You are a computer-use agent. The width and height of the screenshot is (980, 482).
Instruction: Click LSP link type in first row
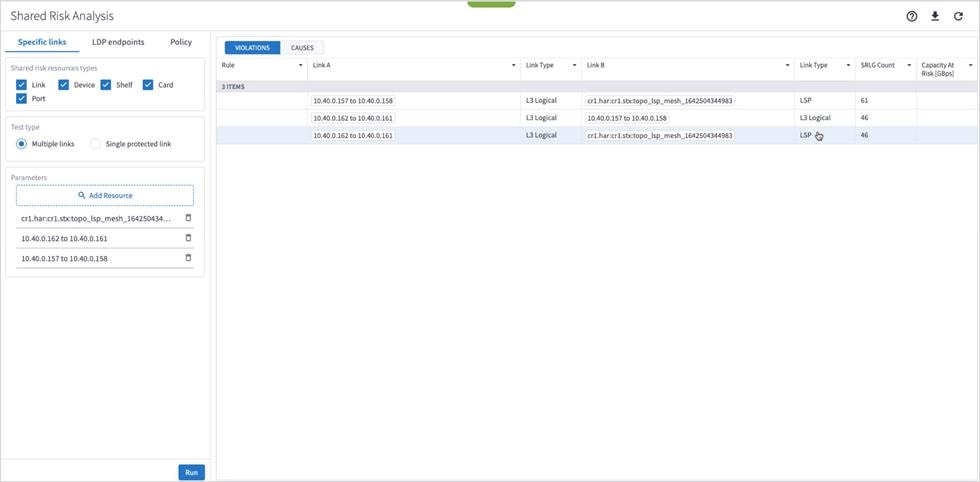(x=805, y=100)
